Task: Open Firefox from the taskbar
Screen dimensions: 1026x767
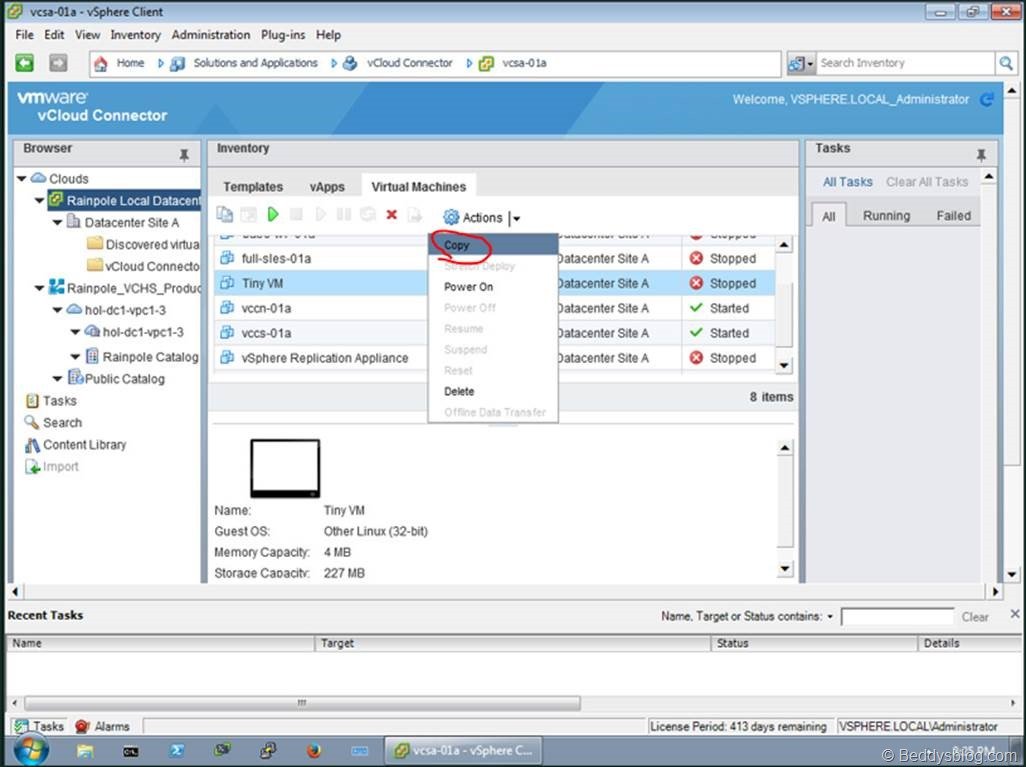Action: [x=313, y=751]
